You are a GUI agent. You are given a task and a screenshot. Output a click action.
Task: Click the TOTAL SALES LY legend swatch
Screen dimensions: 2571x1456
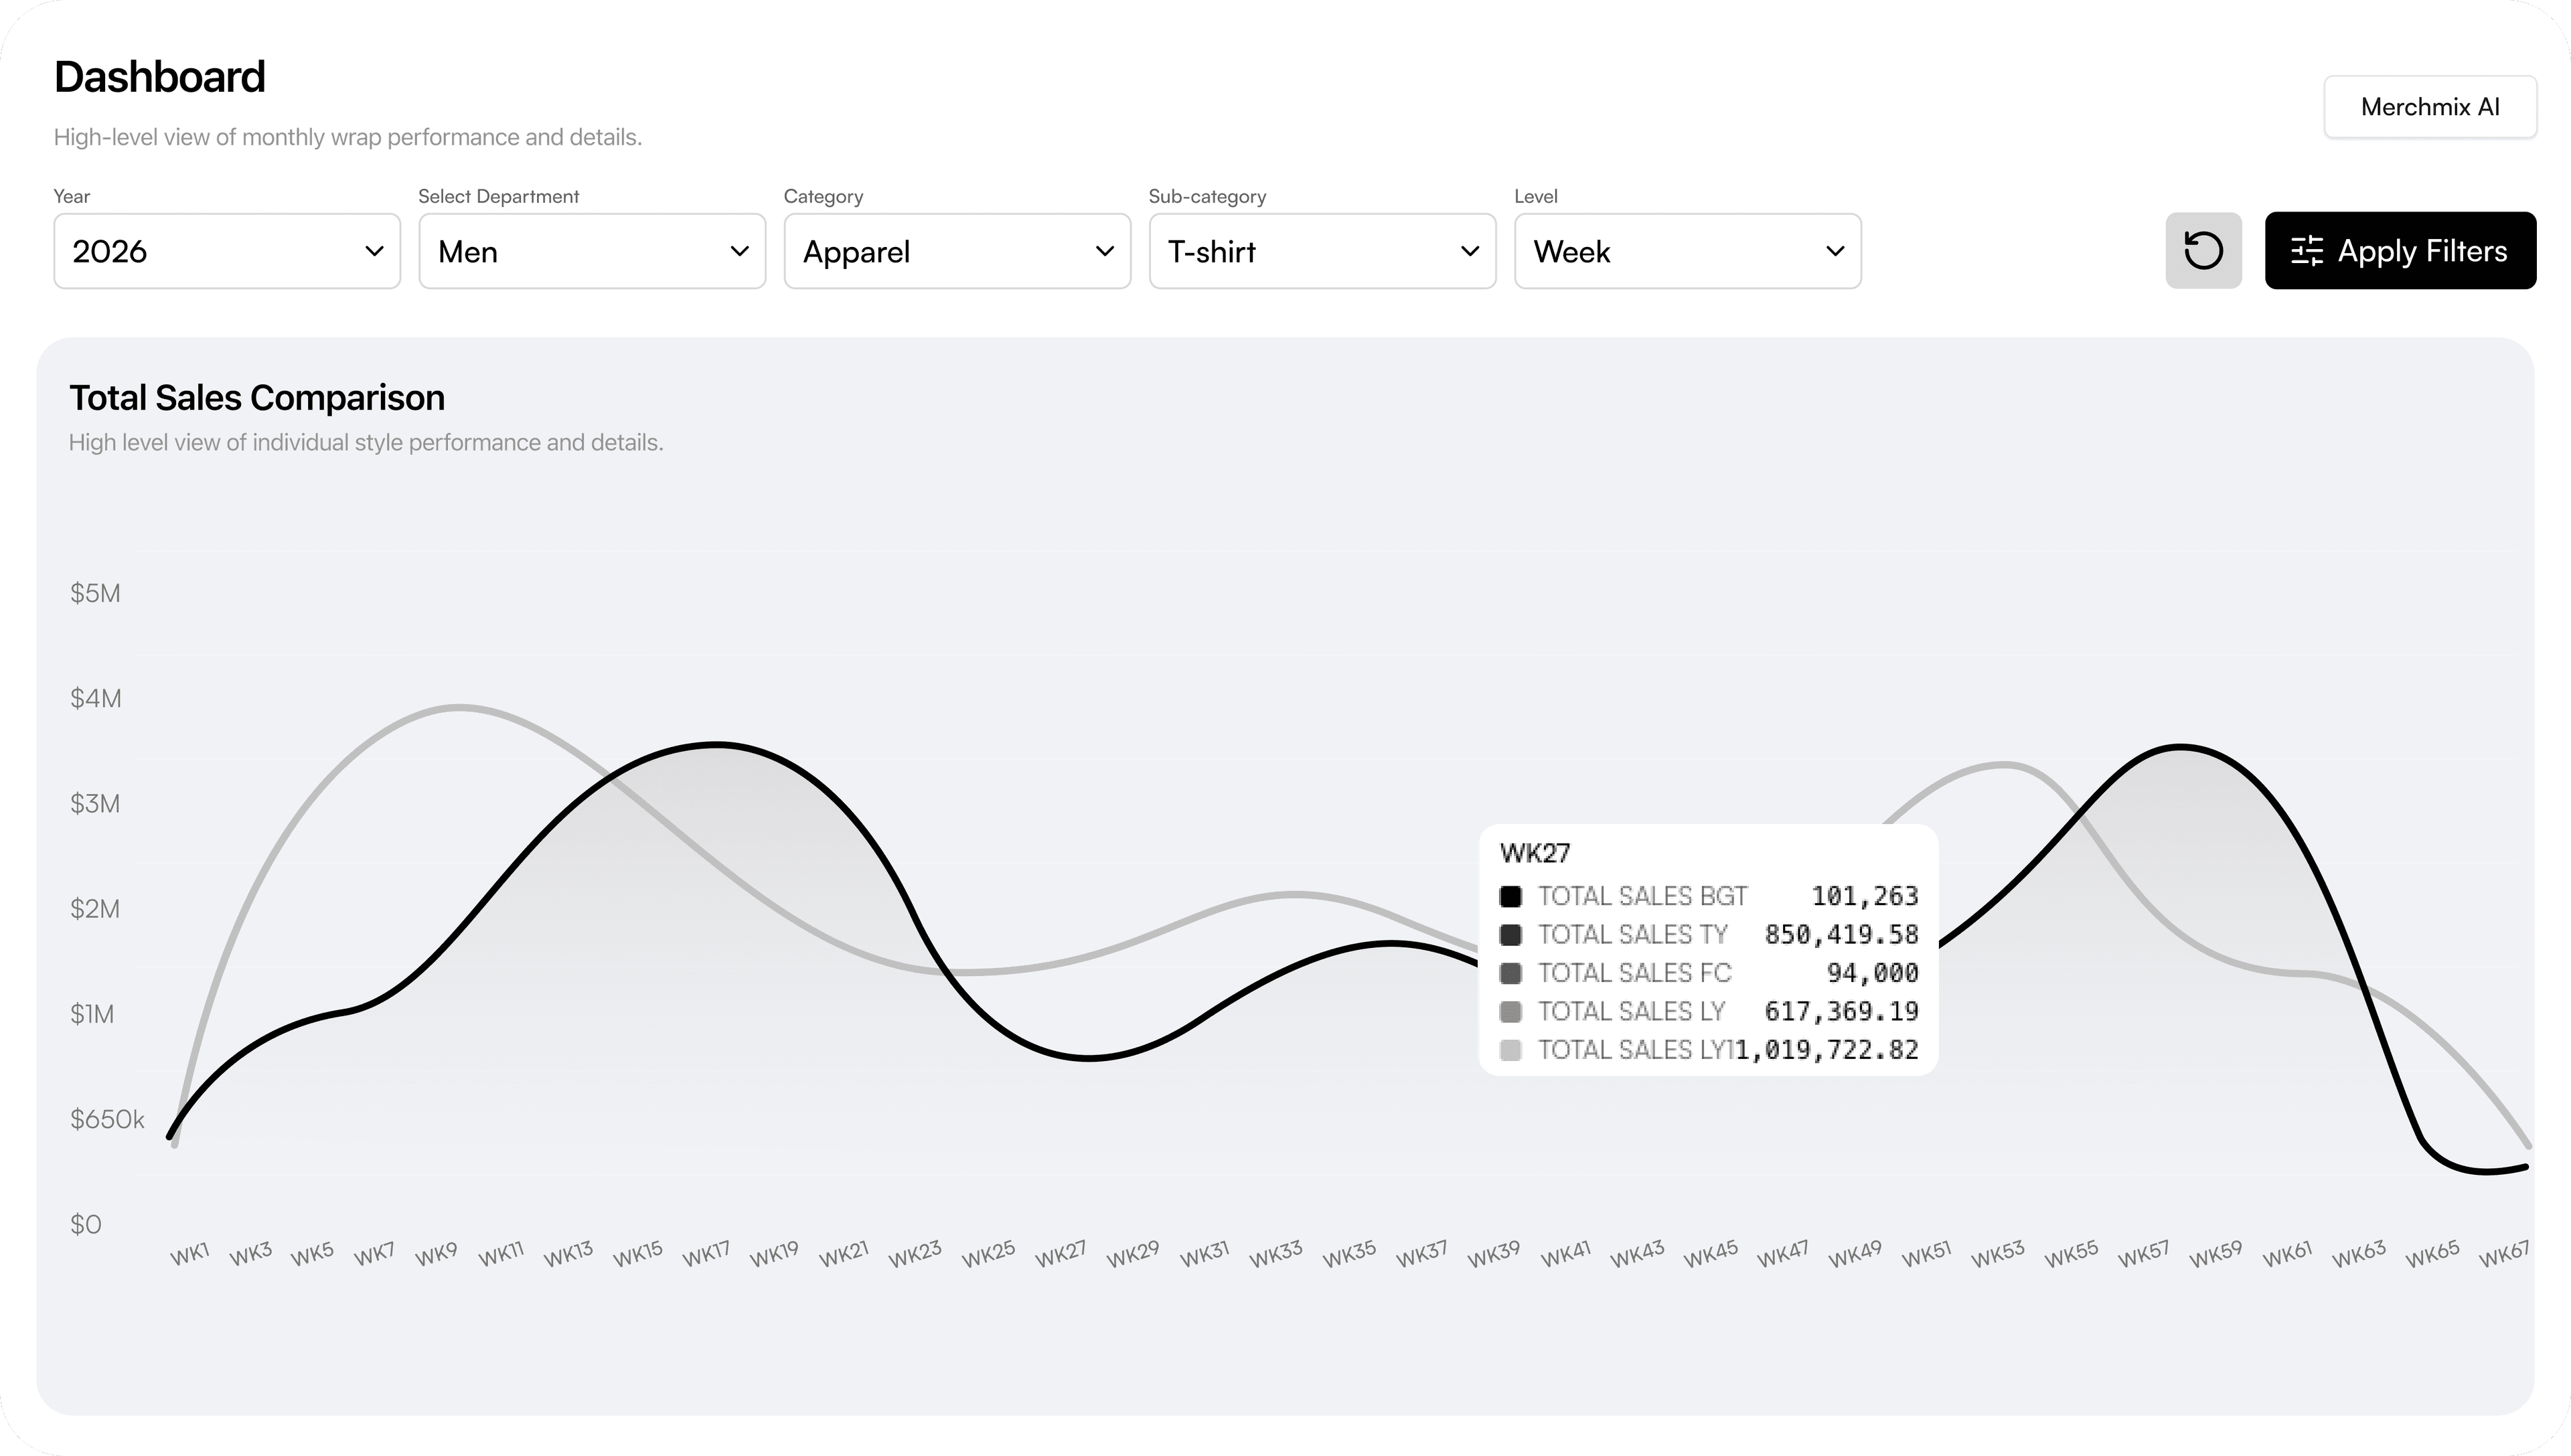(1510, 1012)
